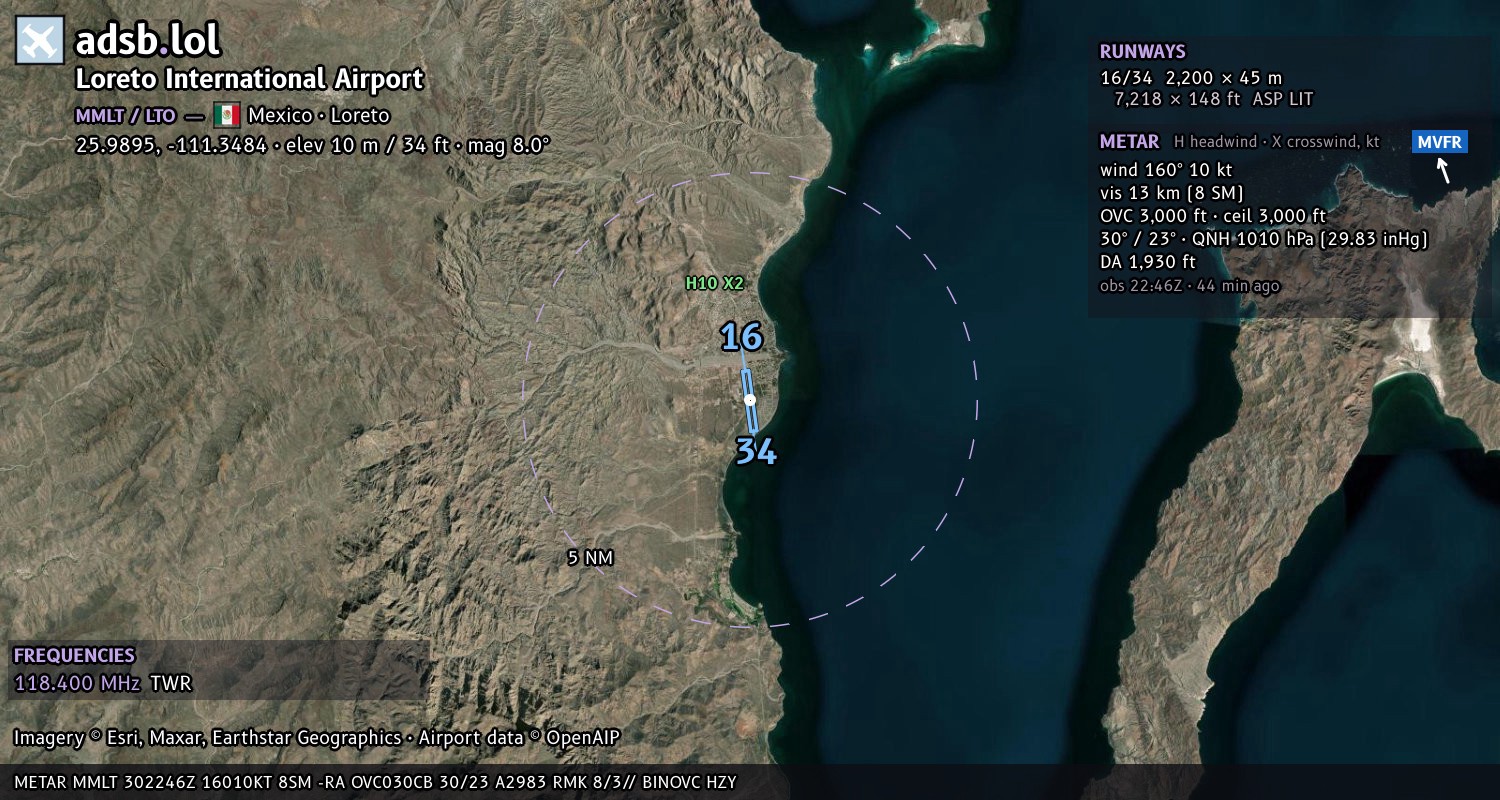Click the Airport data © OpenAIP credit
Screen dimensions: 1500x800
(x=519, y=738)
